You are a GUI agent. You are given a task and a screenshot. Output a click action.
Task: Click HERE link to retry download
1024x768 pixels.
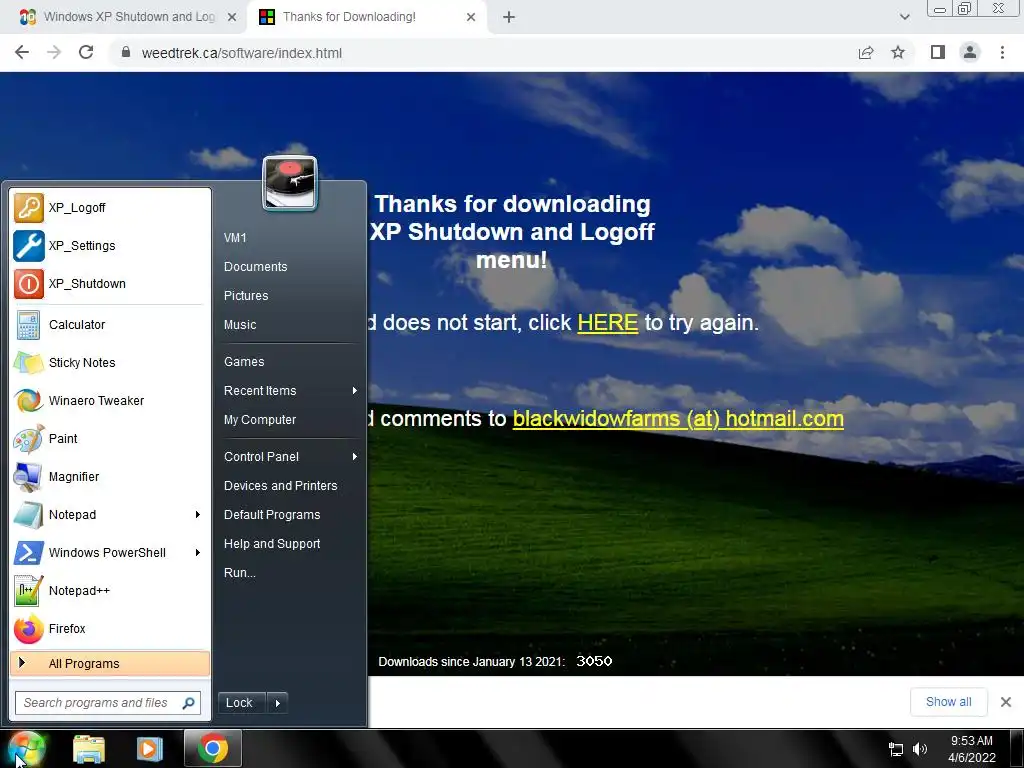click(x=607, y=323)
